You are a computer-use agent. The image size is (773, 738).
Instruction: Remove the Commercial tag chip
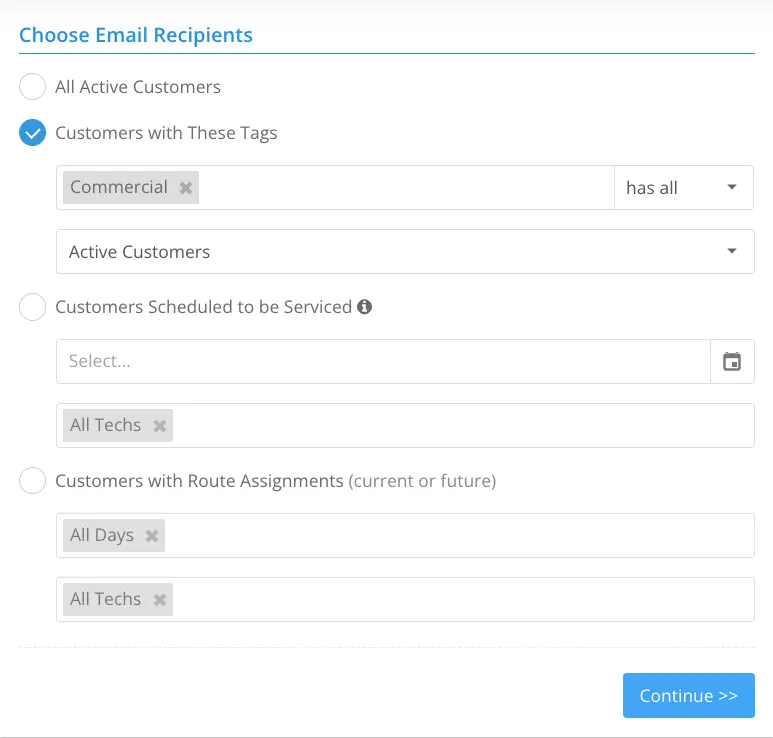[x=186, y=188]
